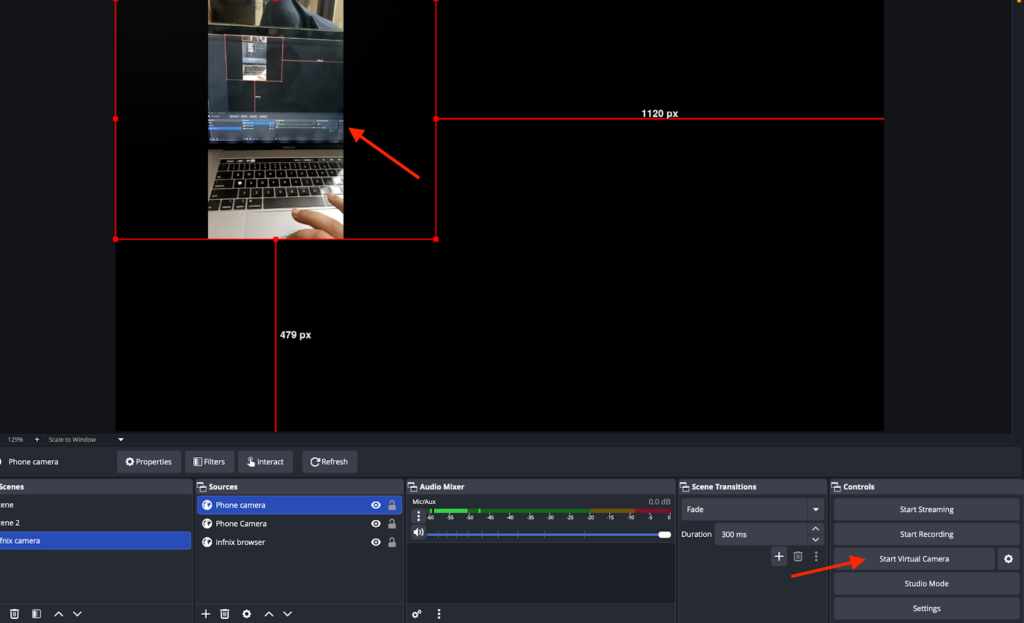Image resolution: width=1024 pixels, height=623 pixels.
Task: Click Start Virtual Camera button
Action: (914, 559)
